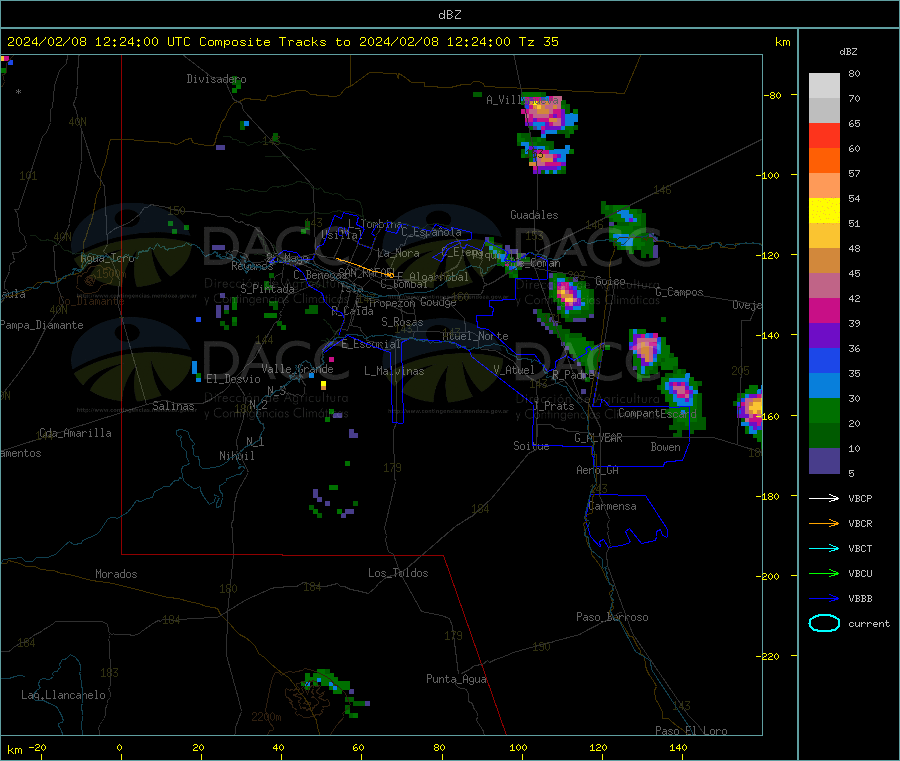Select the slate purple 5-10 dBZ swatch
The height and width of the screenshot is (761, 900).
click(x=824, y=461)
